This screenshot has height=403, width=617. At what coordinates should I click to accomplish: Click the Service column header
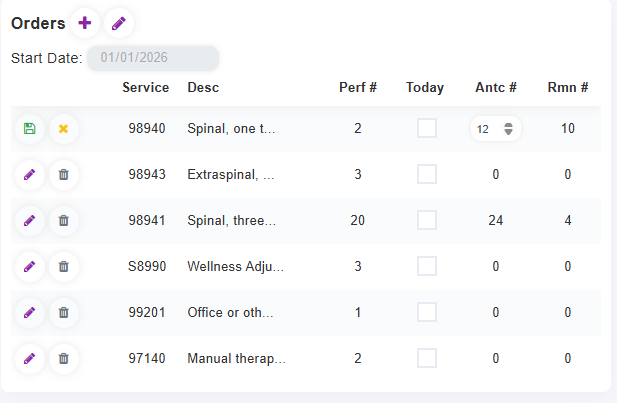[146, 88]
